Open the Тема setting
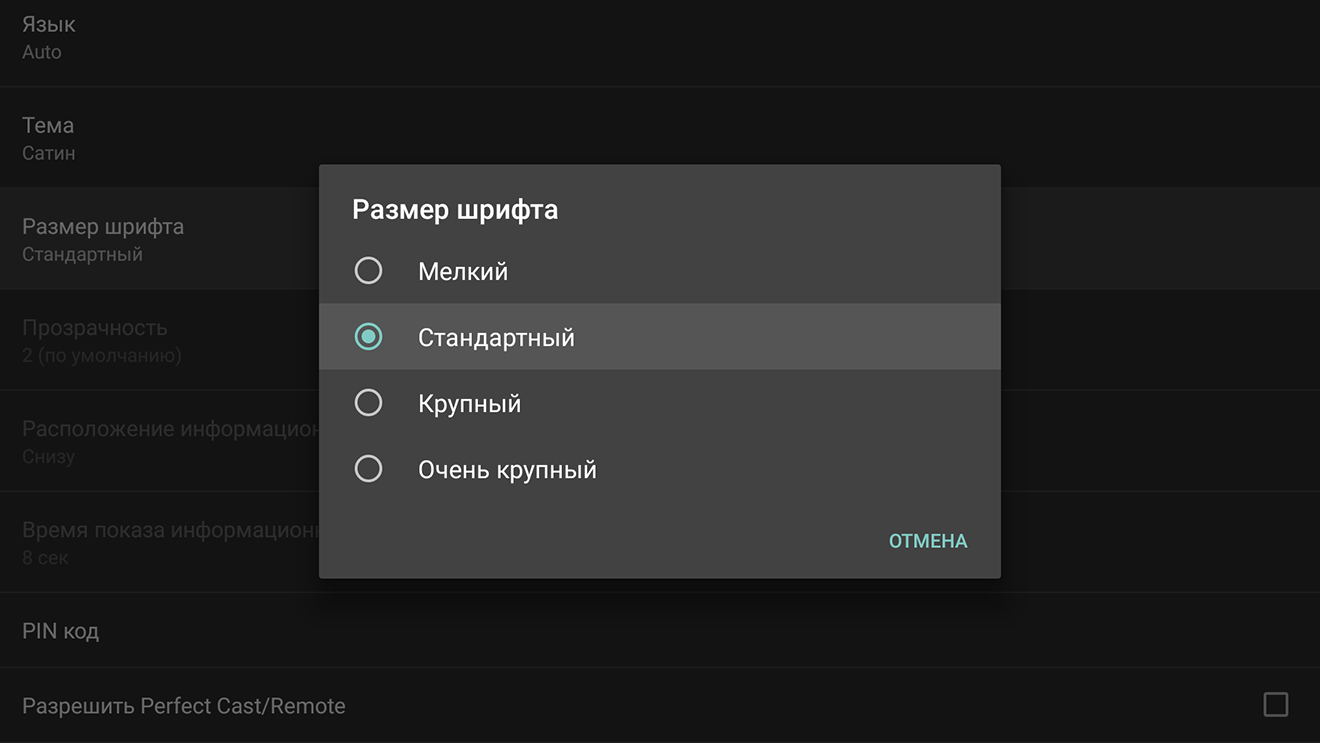Image resolution: width=1320 pixels, height=743 pixels. click(x=660, y=137)
